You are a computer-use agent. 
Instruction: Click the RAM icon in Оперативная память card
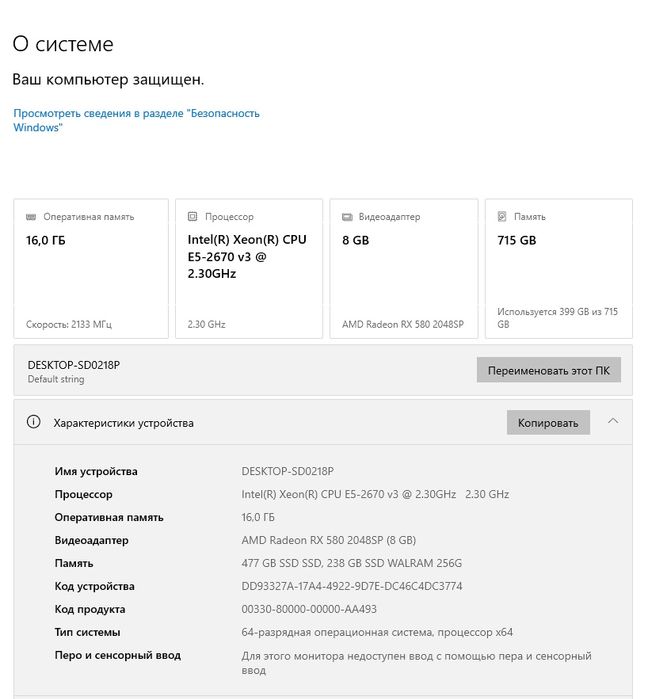tap(31, 217)
